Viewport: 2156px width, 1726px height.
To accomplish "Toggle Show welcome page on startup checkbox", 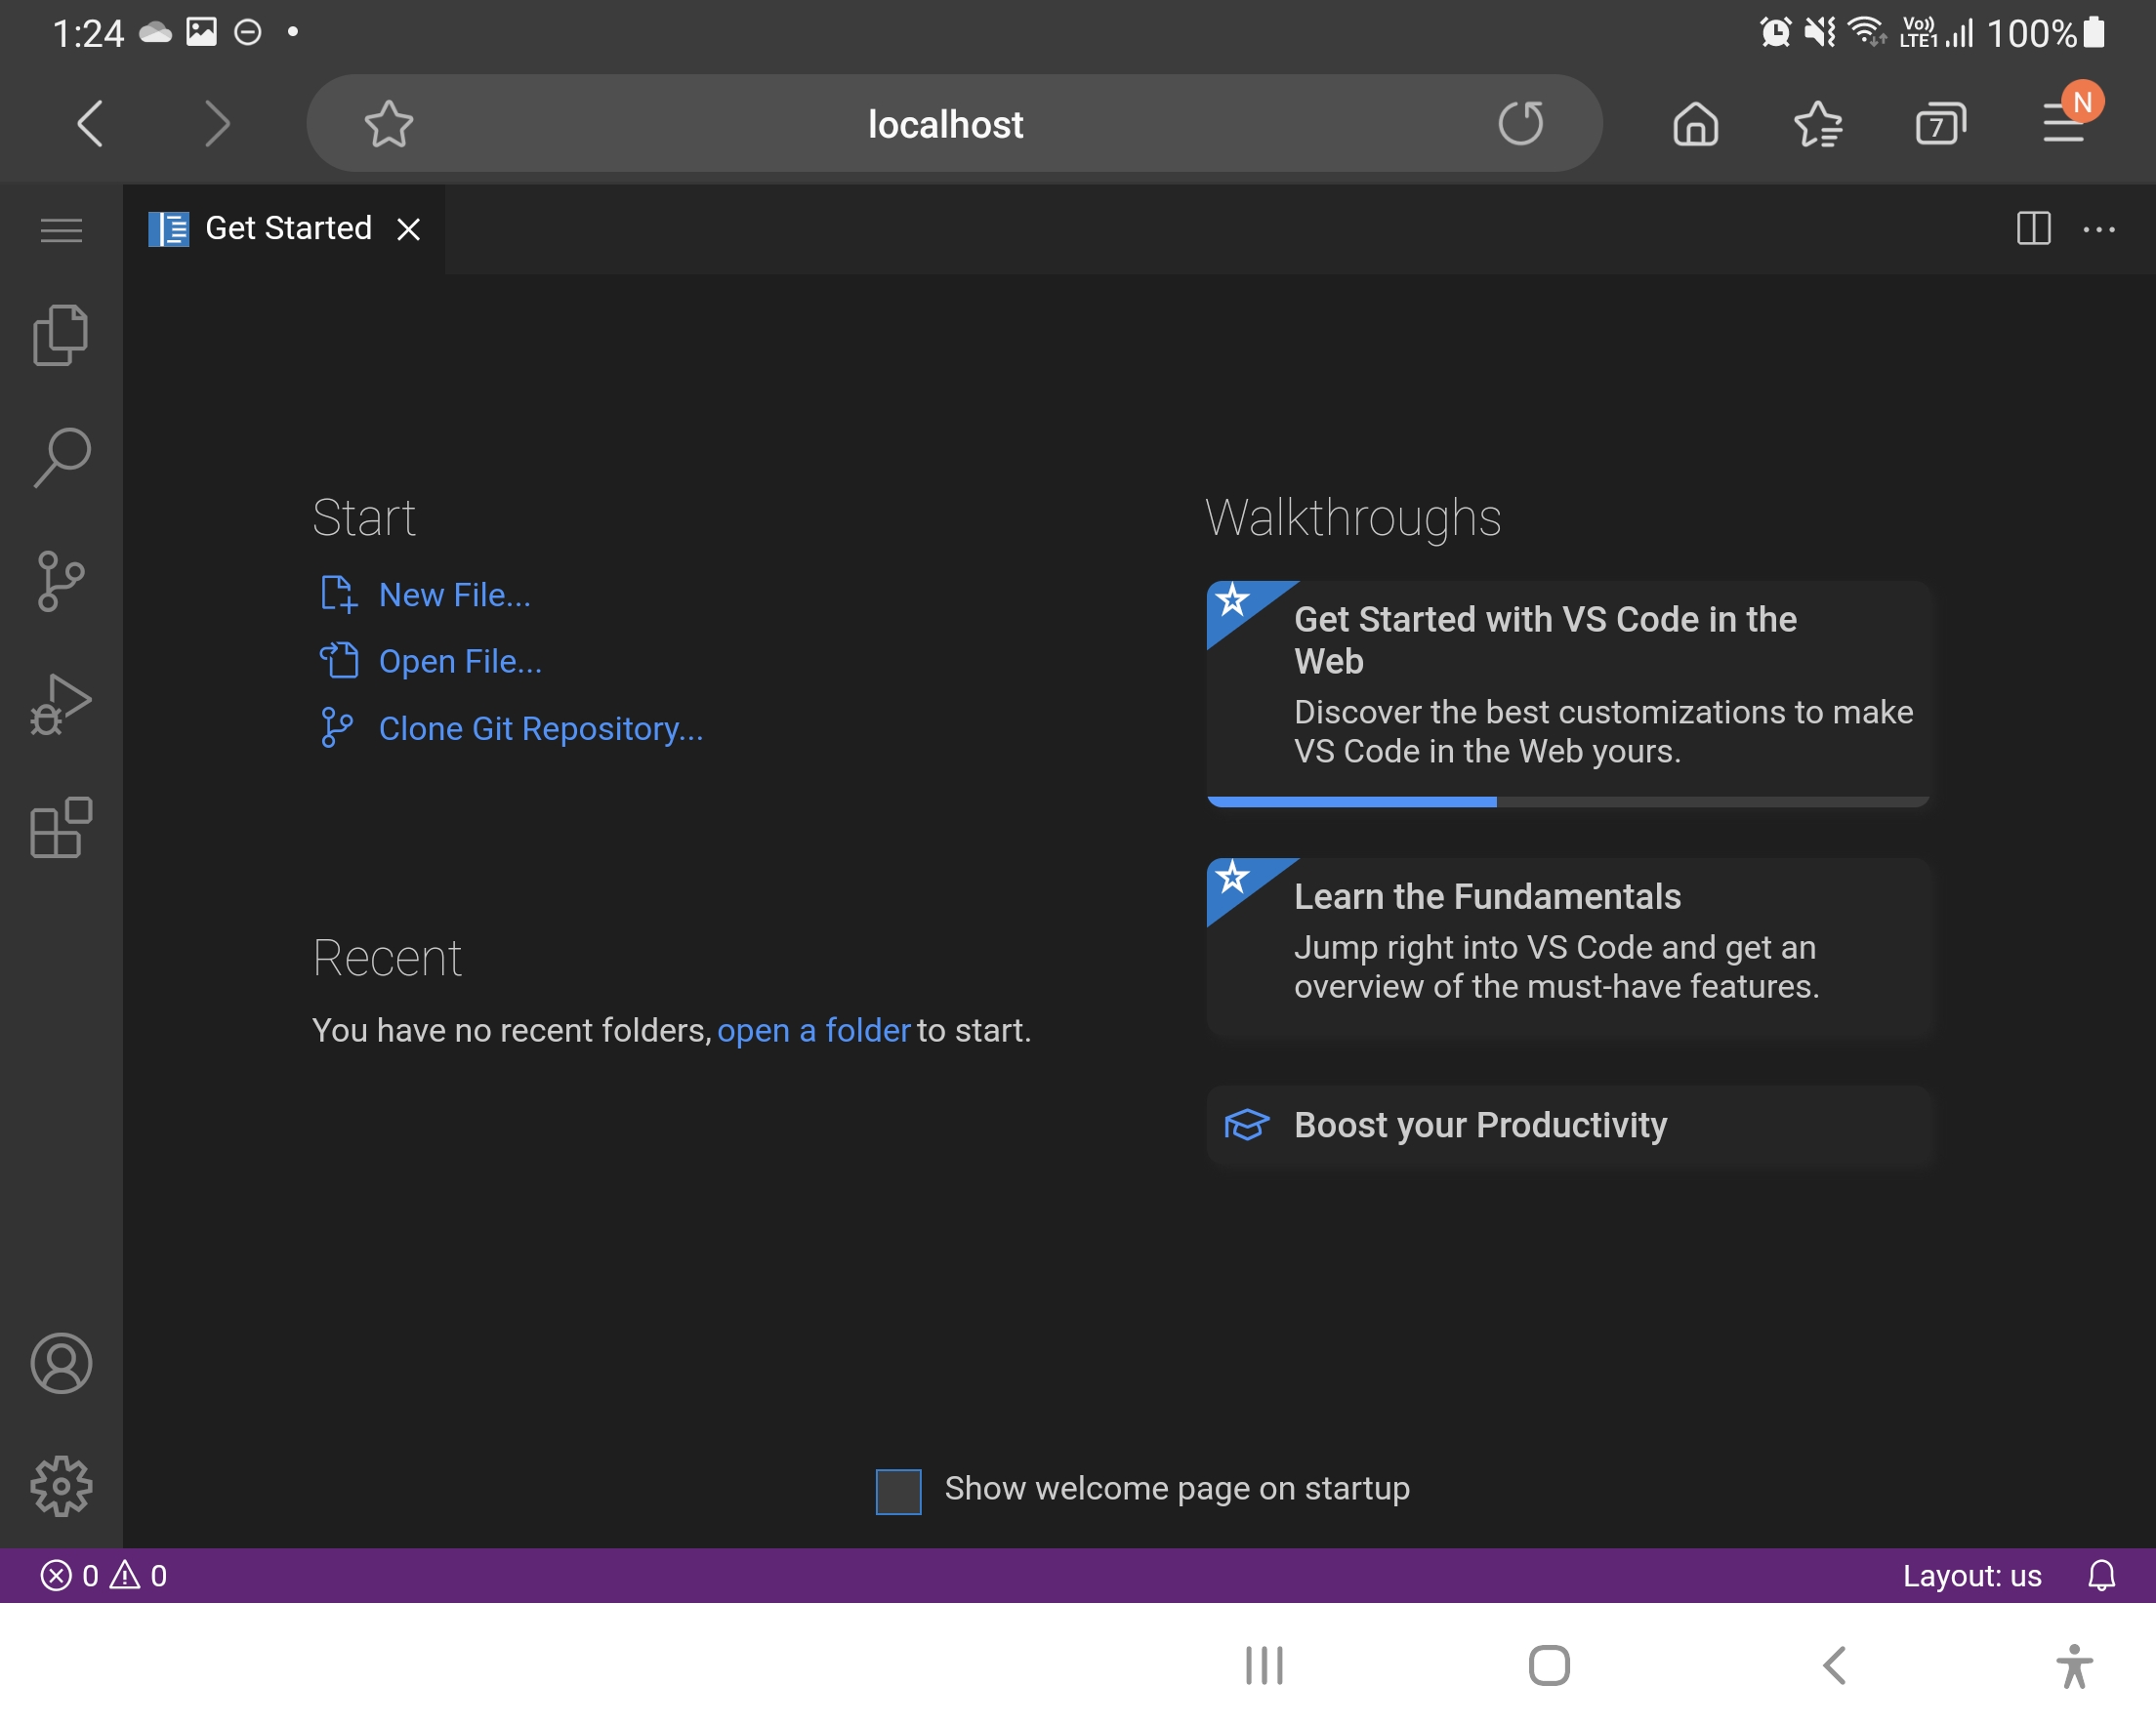I will (x=898, y=1491).
